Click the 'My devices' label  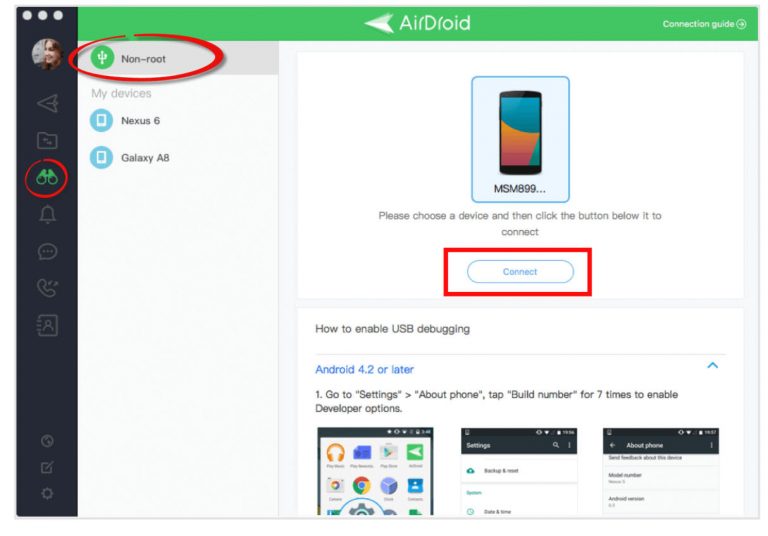coord(121,93)
